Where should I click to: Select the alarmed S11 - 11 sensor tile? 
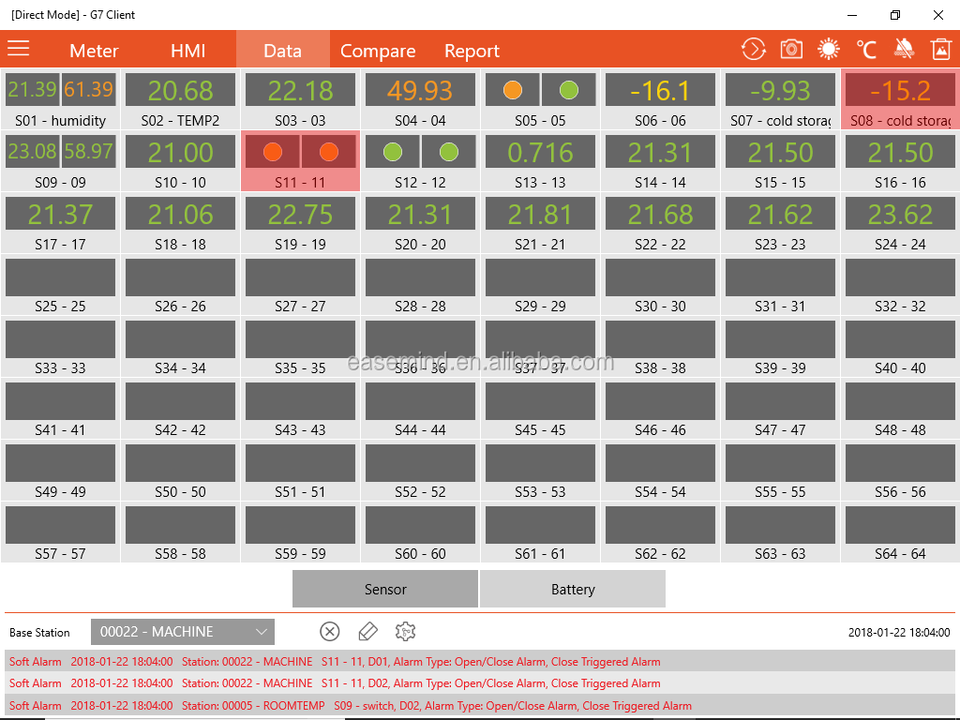(x=300, y=161)
